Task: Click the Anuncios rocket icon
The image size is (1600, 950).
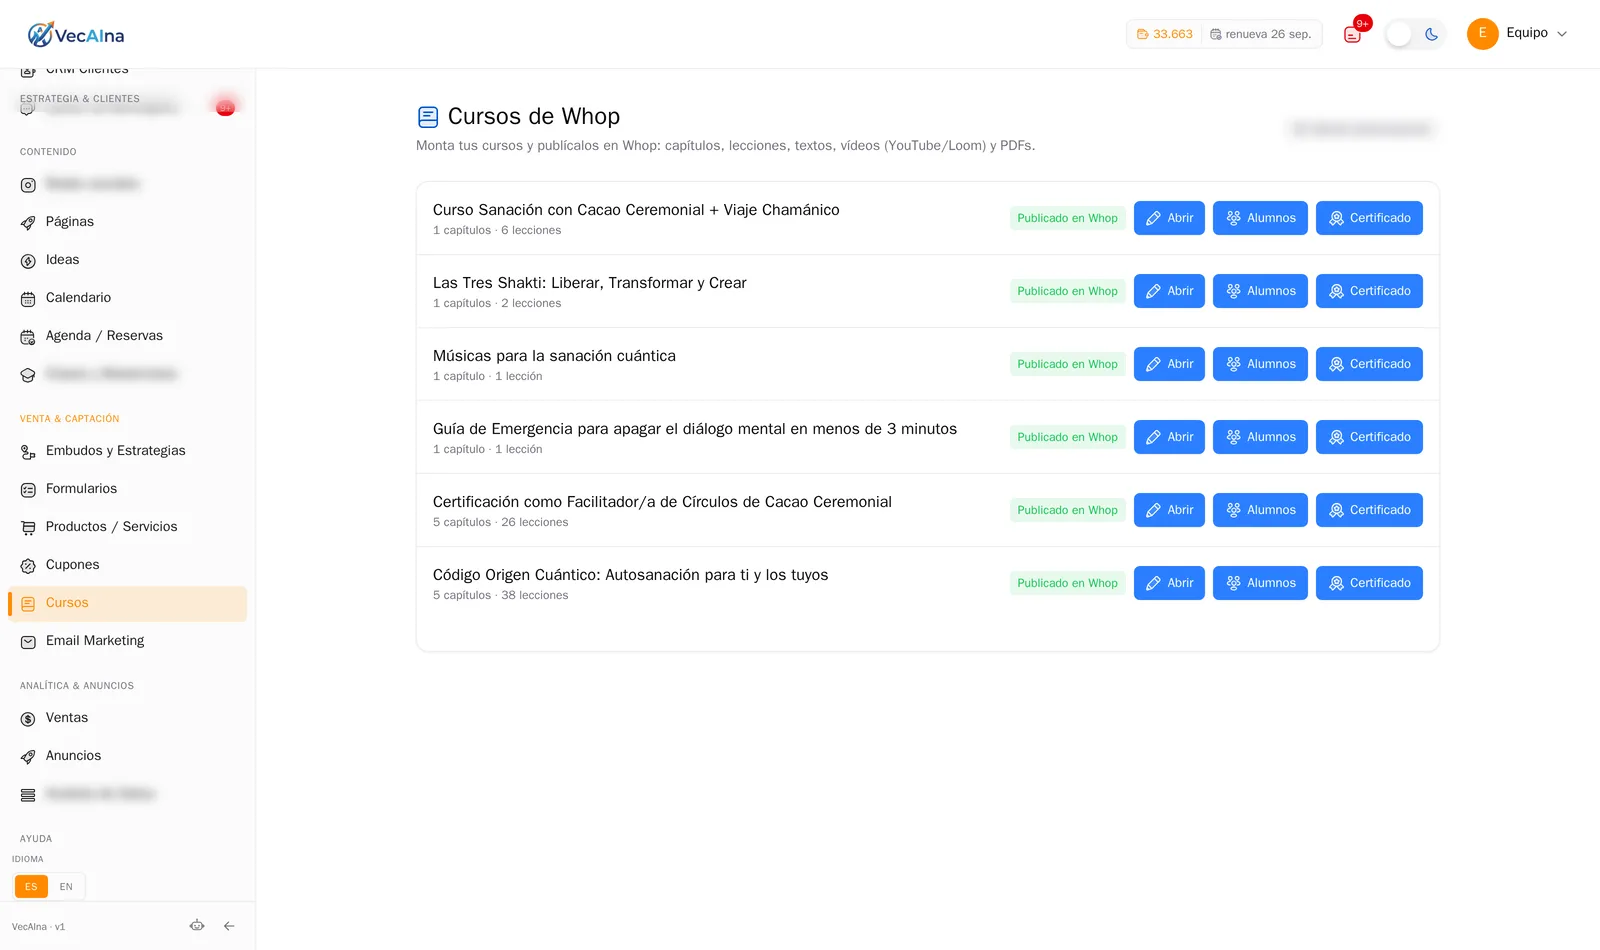Action: tap(28, 757)
